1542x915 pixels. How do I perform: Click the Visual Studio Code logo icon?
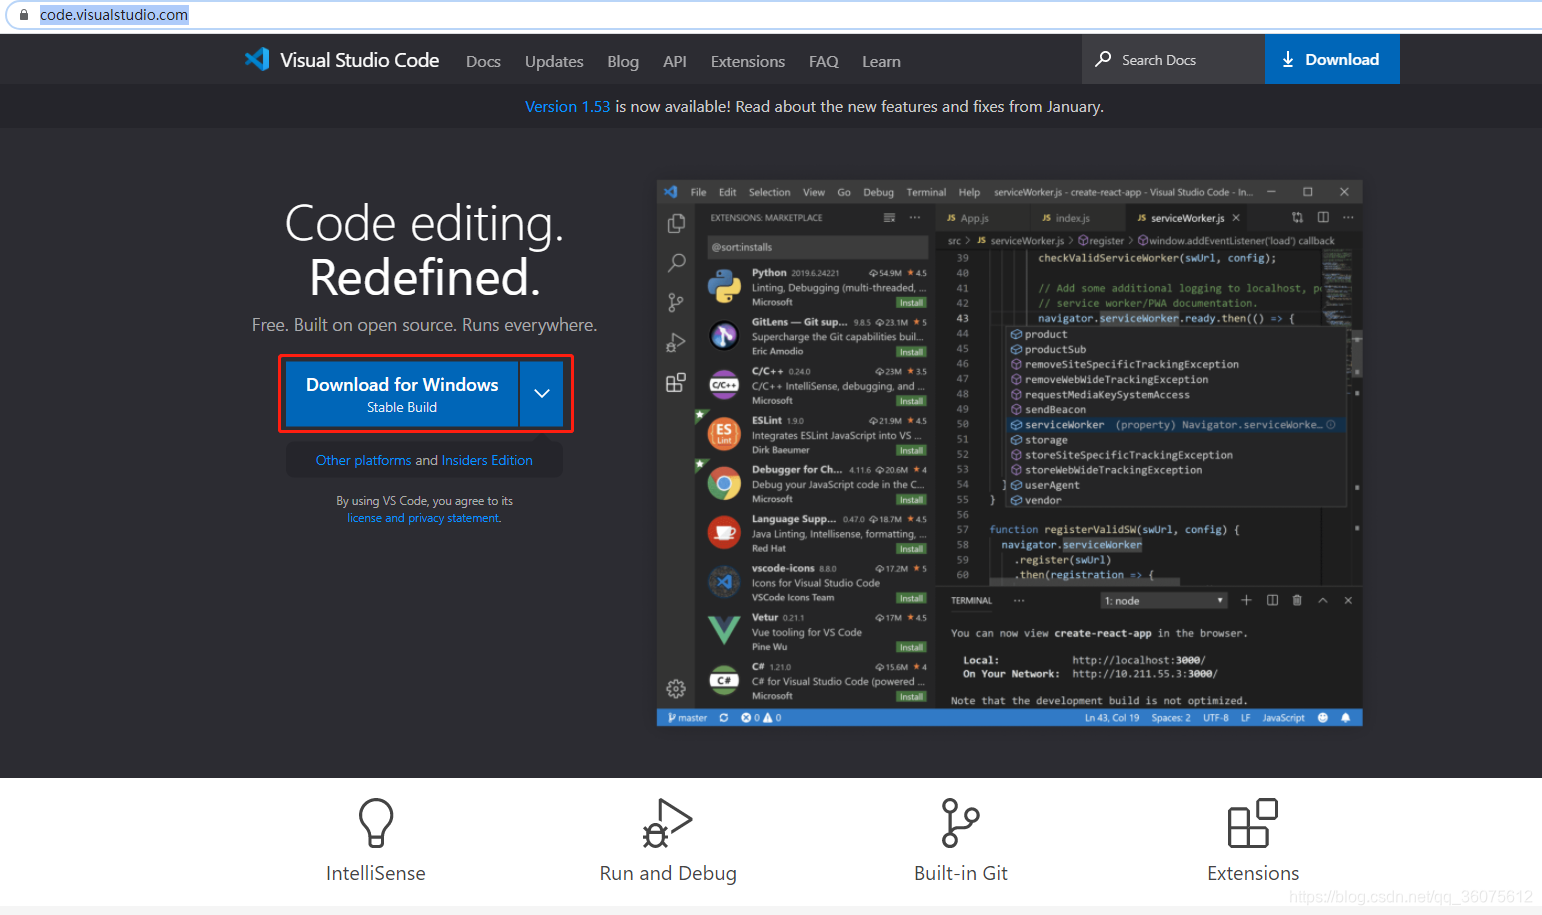coord(257,59)
